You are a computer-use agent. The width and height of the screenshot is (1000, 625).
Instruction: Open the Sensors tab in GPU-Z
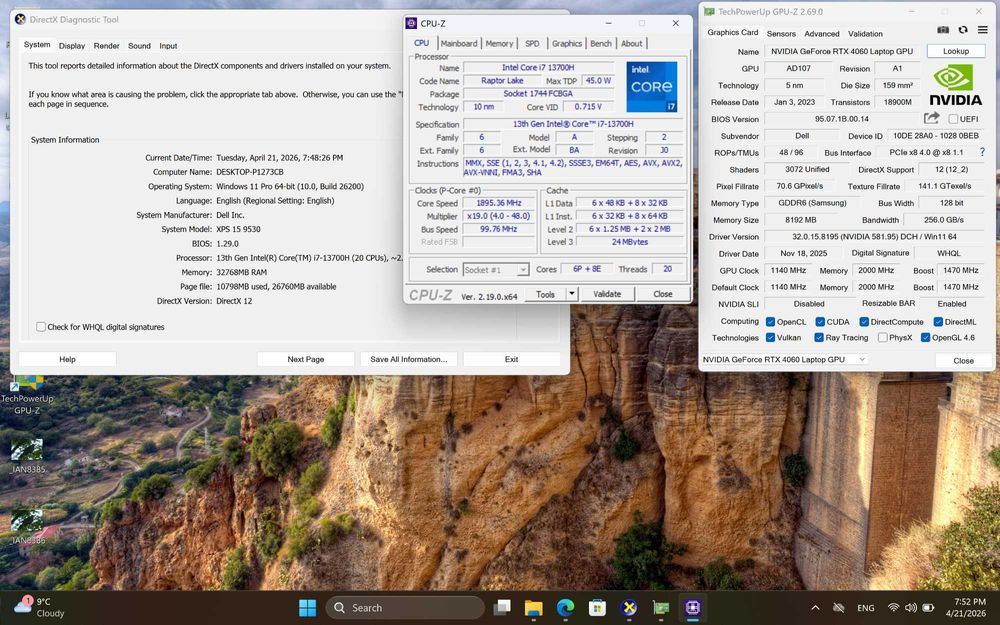click(x=781, y=34)
